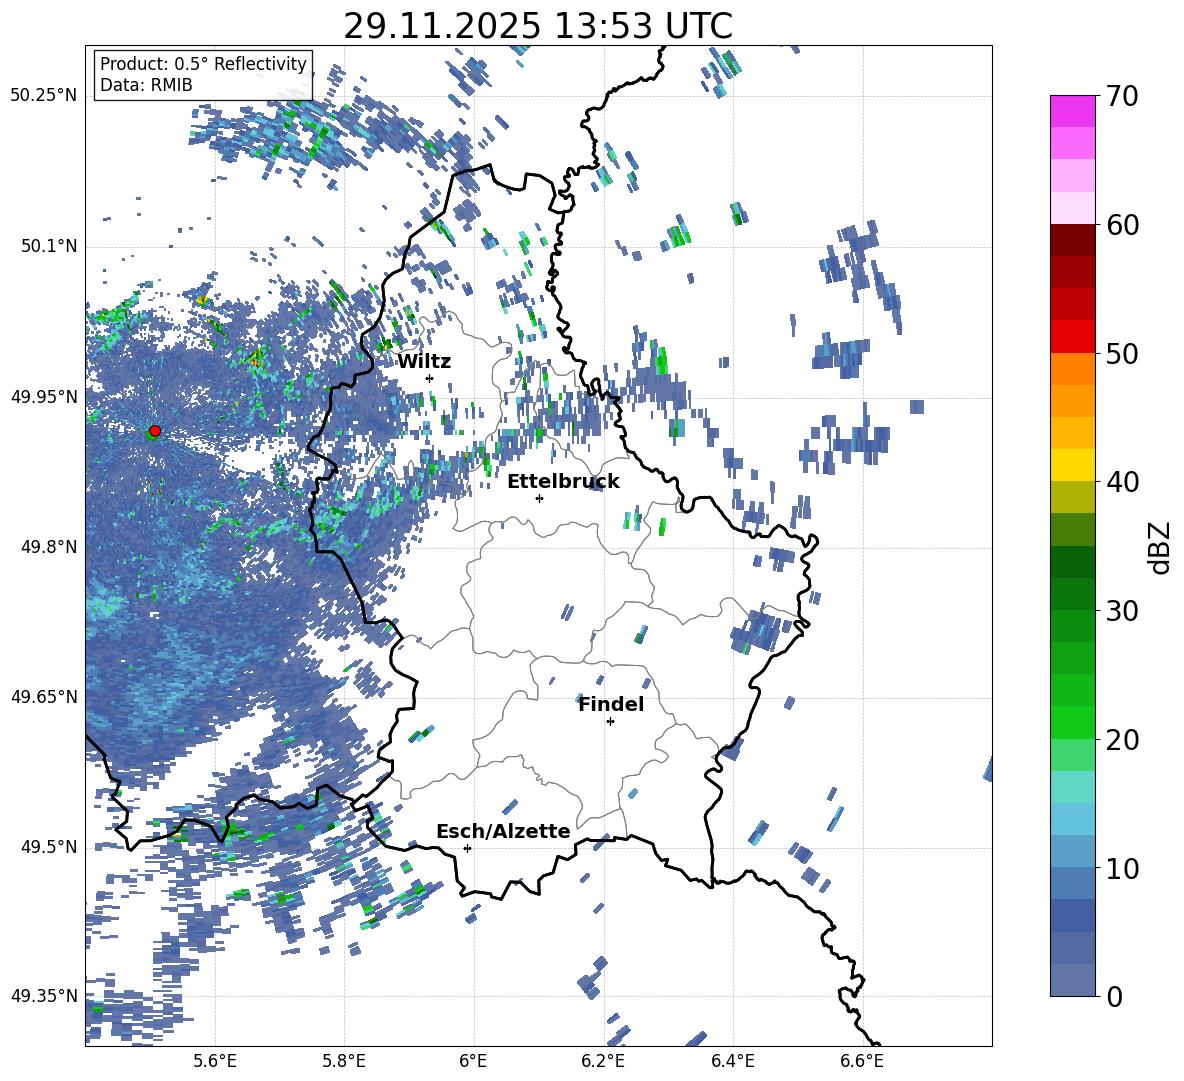
Task: Select the Esch/Alzette city label
Action: tap(503, 832)
